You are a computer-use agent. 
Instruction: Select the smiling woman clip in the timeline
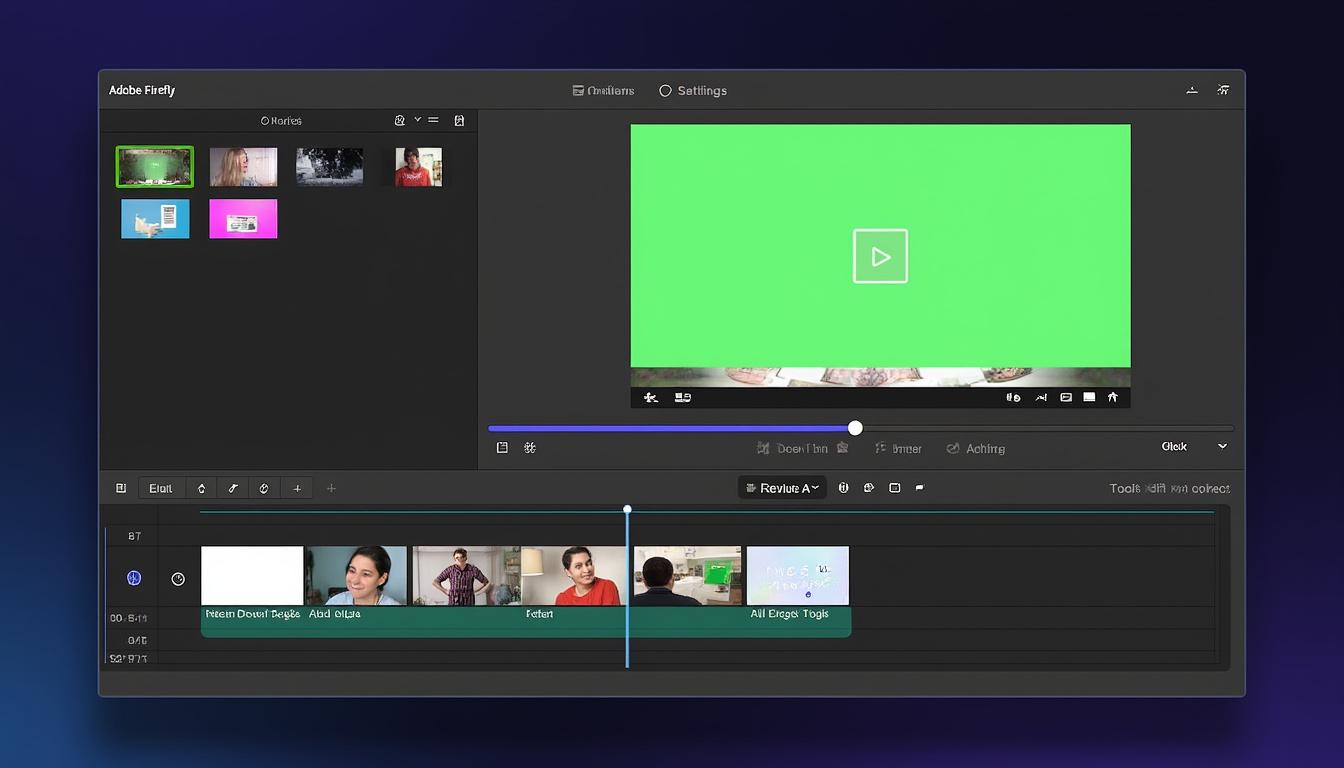356,575
